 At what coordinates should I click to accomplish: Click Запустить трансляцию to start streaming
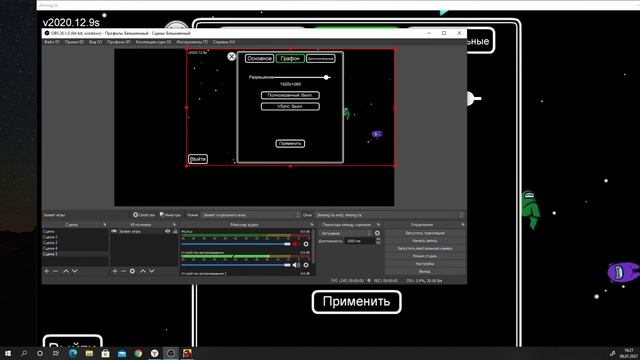425,233
